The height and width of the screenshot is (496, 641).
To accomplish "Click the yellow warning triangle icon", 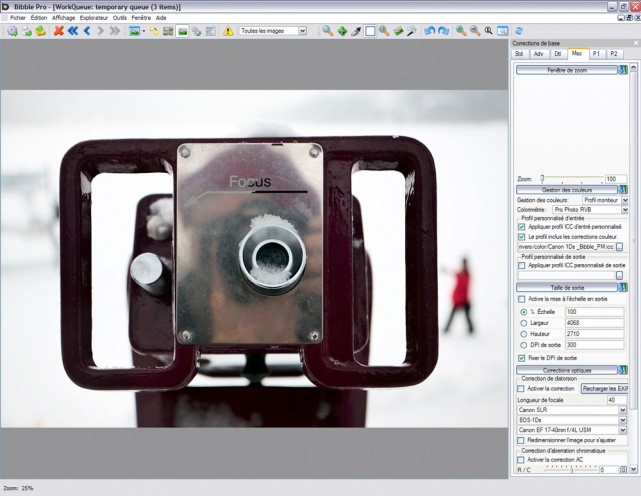I will click(228, 31).
